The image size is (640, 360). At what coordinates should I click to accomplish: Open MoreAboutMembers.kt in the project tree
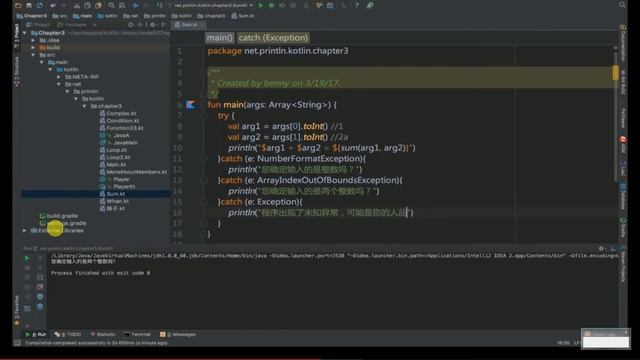[133, 172]
